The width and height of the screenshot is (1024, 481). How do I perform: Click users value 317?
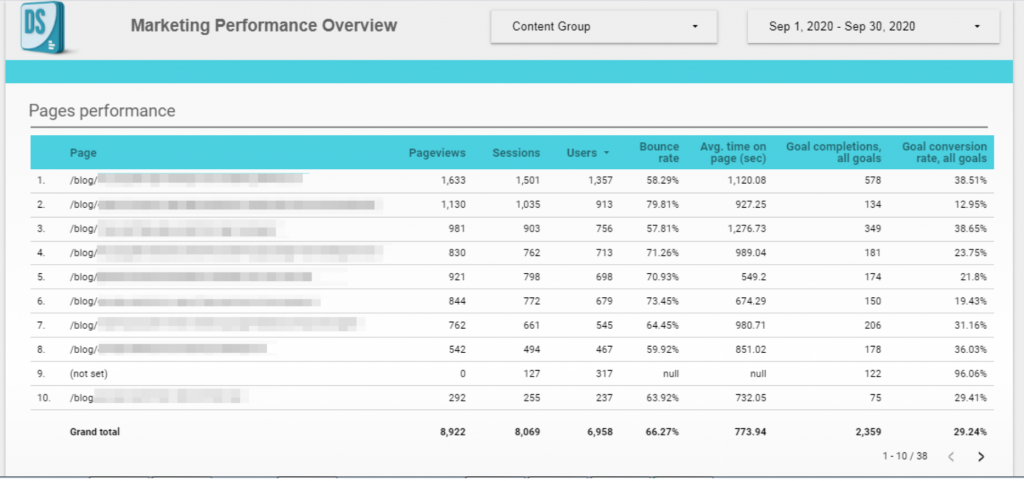603,374
